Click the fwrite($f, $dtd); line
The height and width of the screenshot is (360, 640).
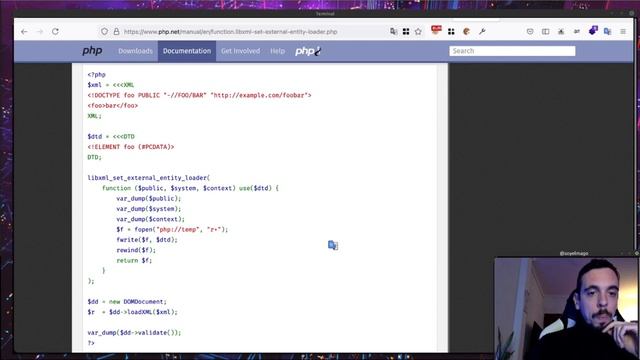[x=147, y=240]
